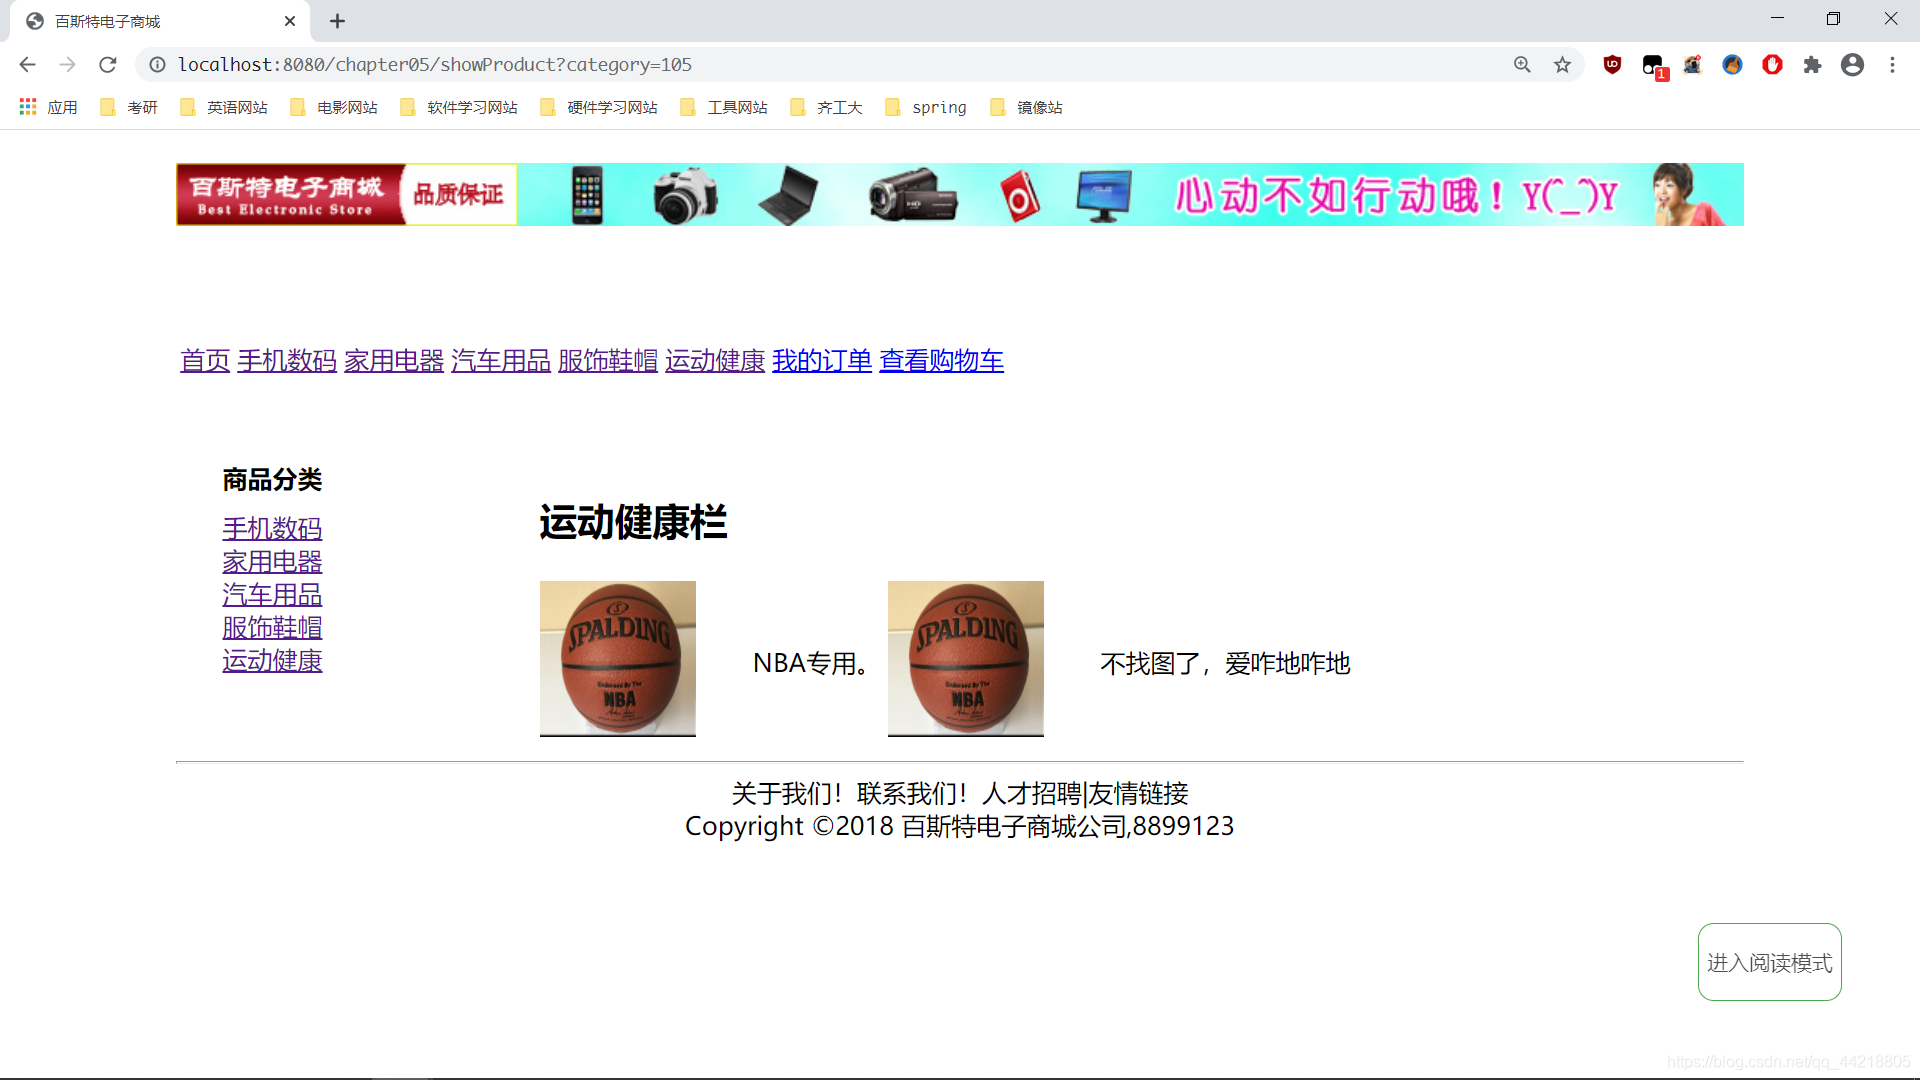The width and height of the screenshot is (1920, 1080).
Task: Reload the page with refresh icon
Action: coord(108,65)
